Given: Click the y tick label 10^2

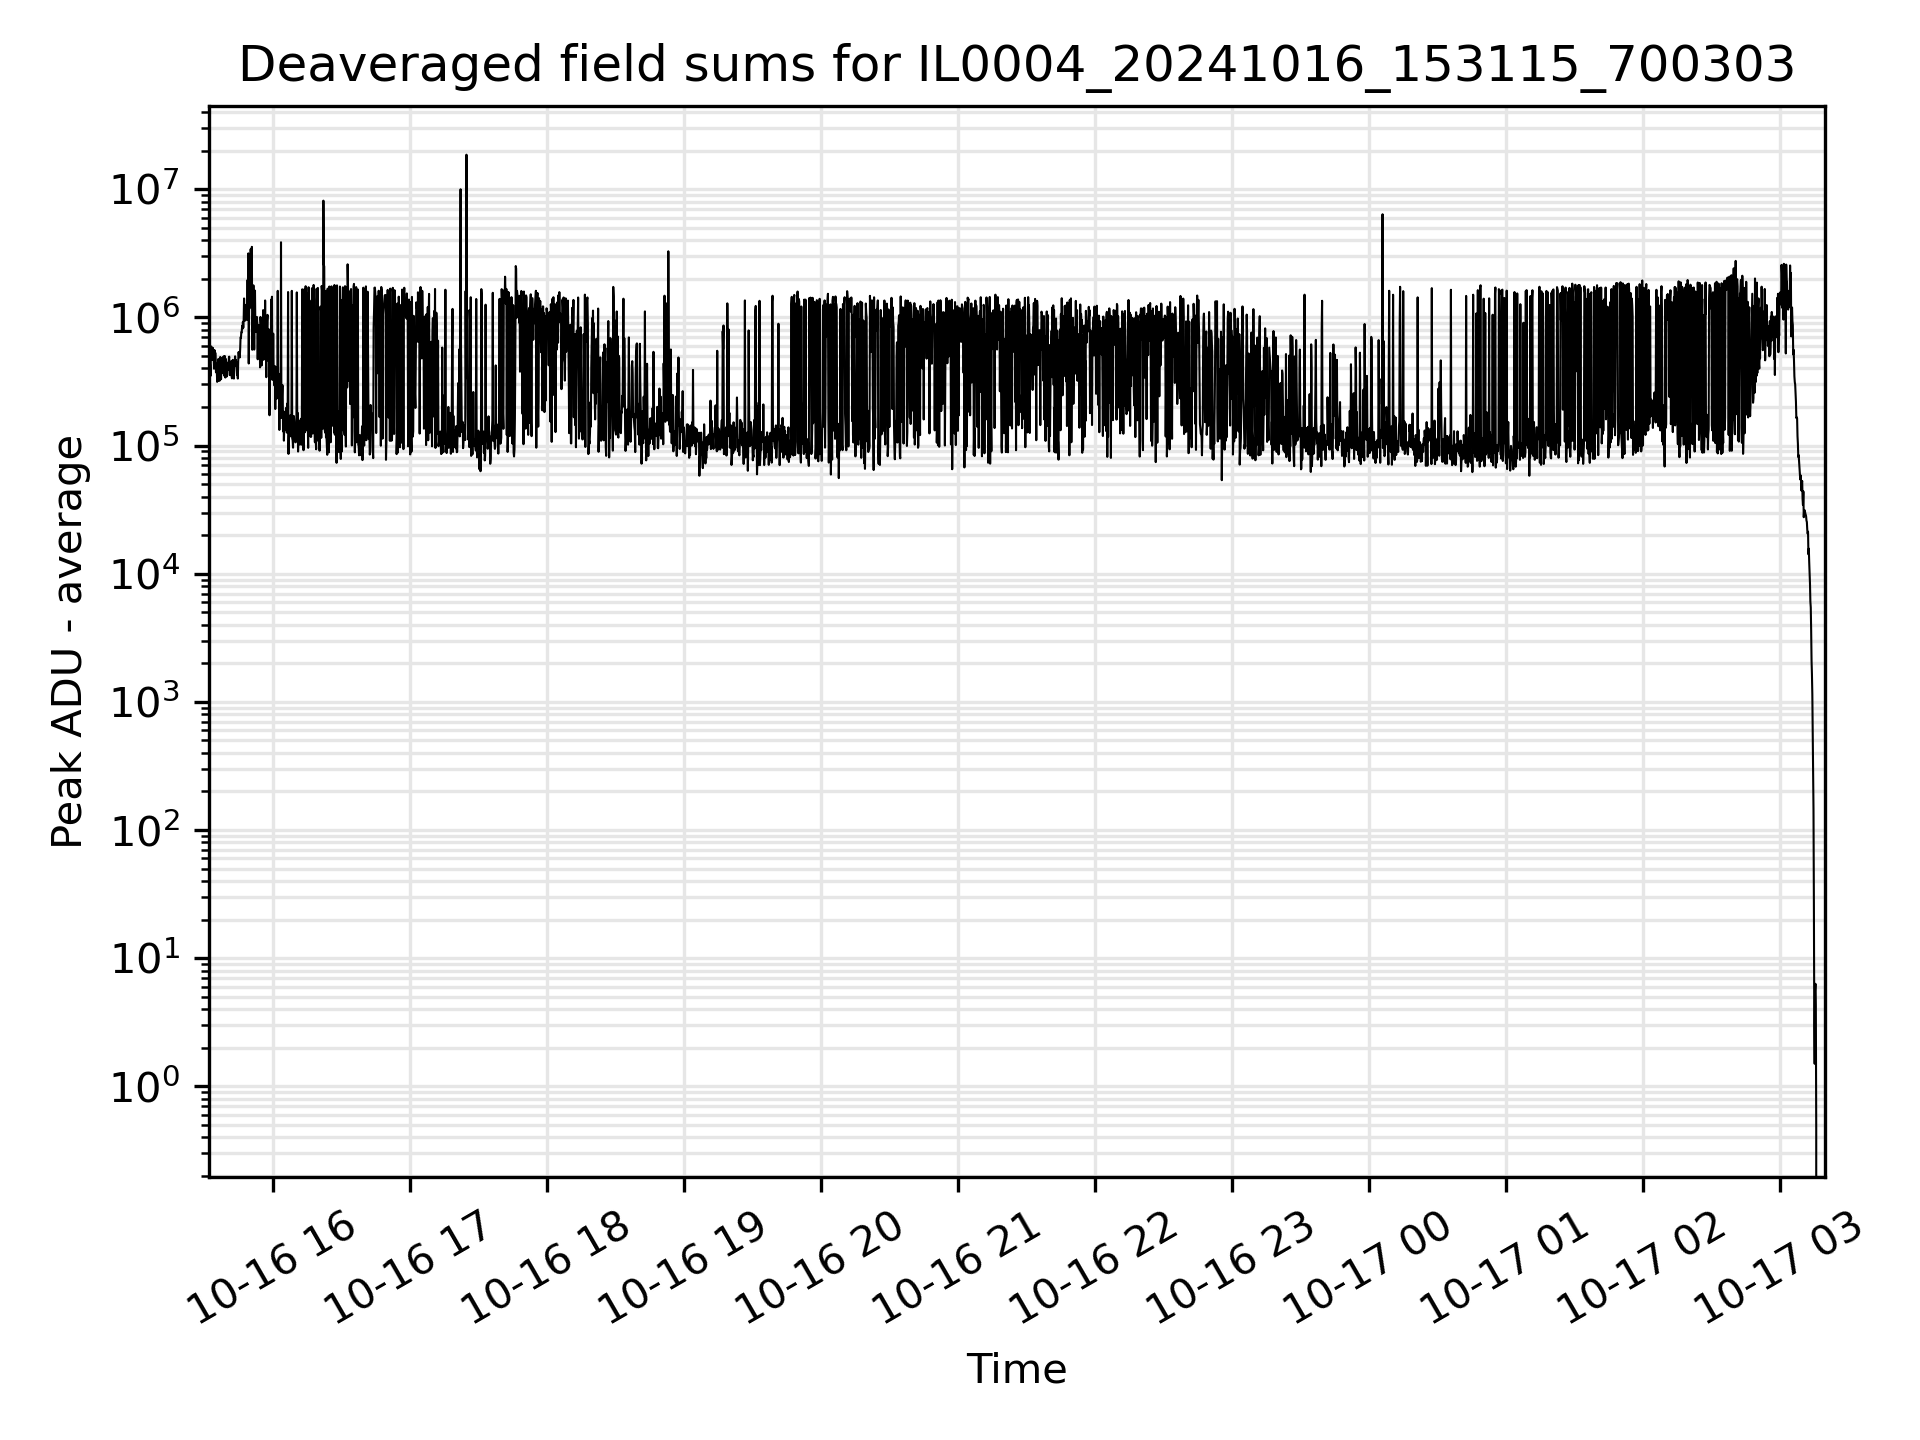Looking at the screenshot, I should point(145,828).
